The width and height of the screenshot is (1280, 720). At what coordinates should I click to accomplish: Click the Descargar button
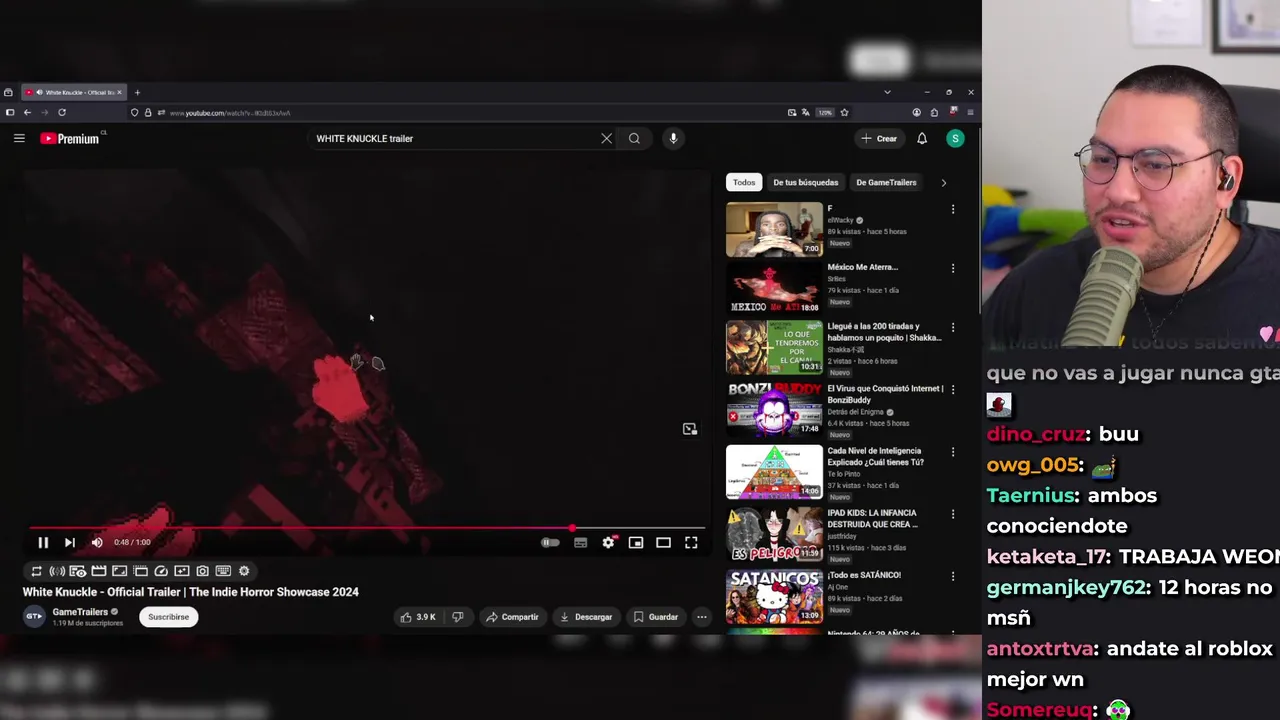tap(586, 617)
